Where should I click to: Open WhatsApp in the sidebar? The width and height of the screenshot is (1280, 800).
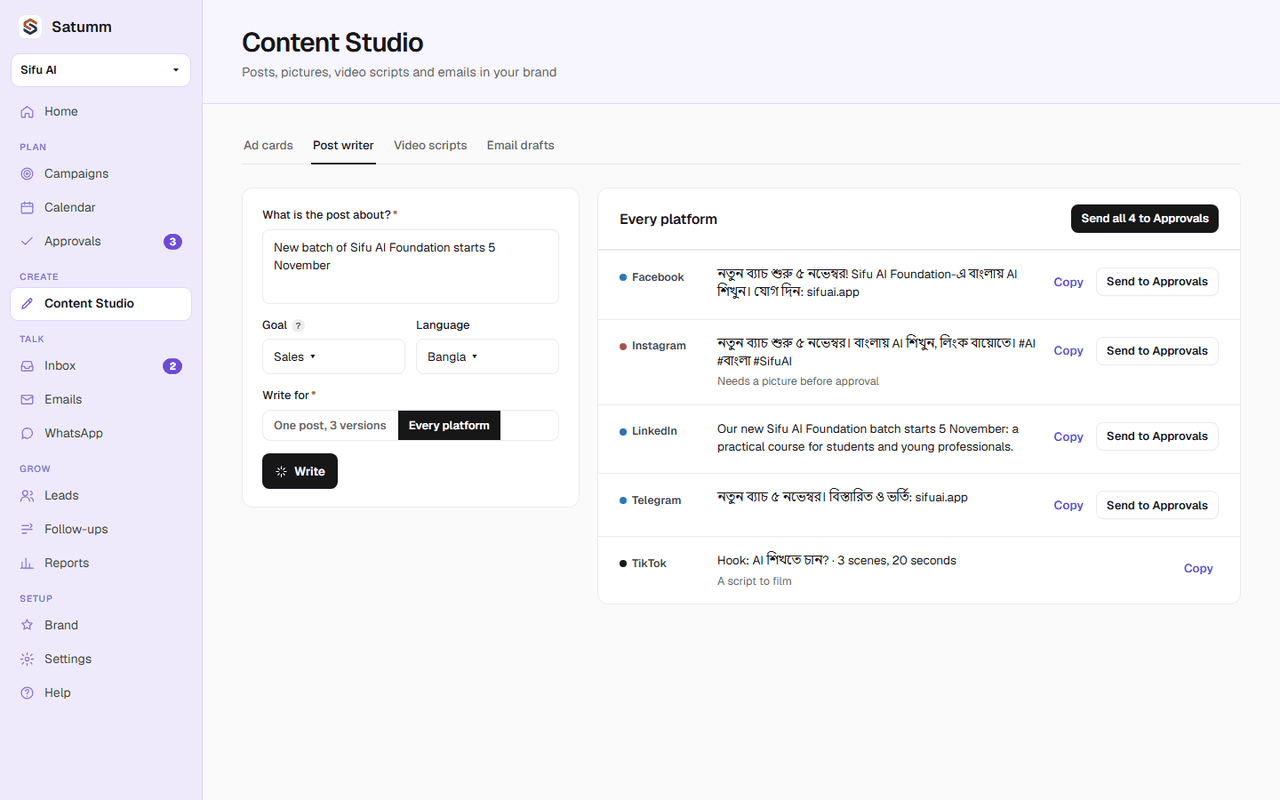(x=101, y=434)
